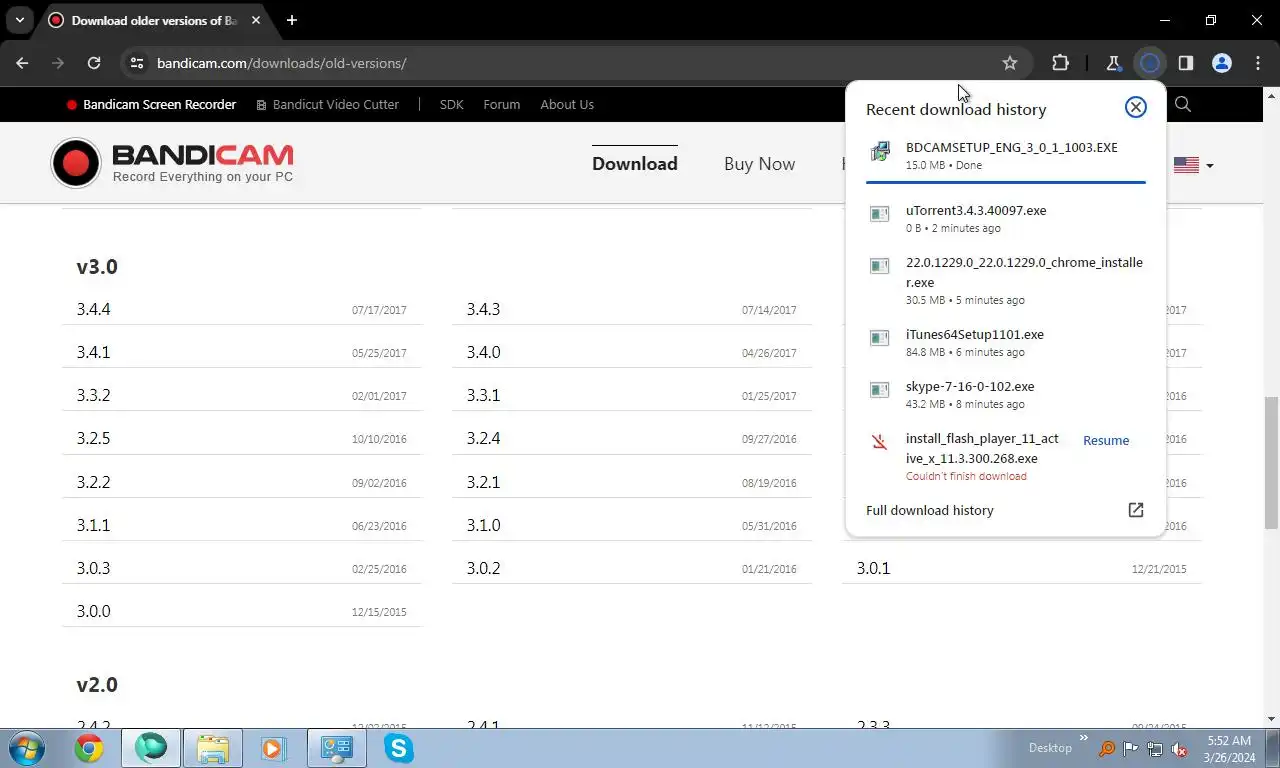The image size is (1280, 768).
Task: Download Bandicam version 3.3.2
Action: [x=93, y=395]
